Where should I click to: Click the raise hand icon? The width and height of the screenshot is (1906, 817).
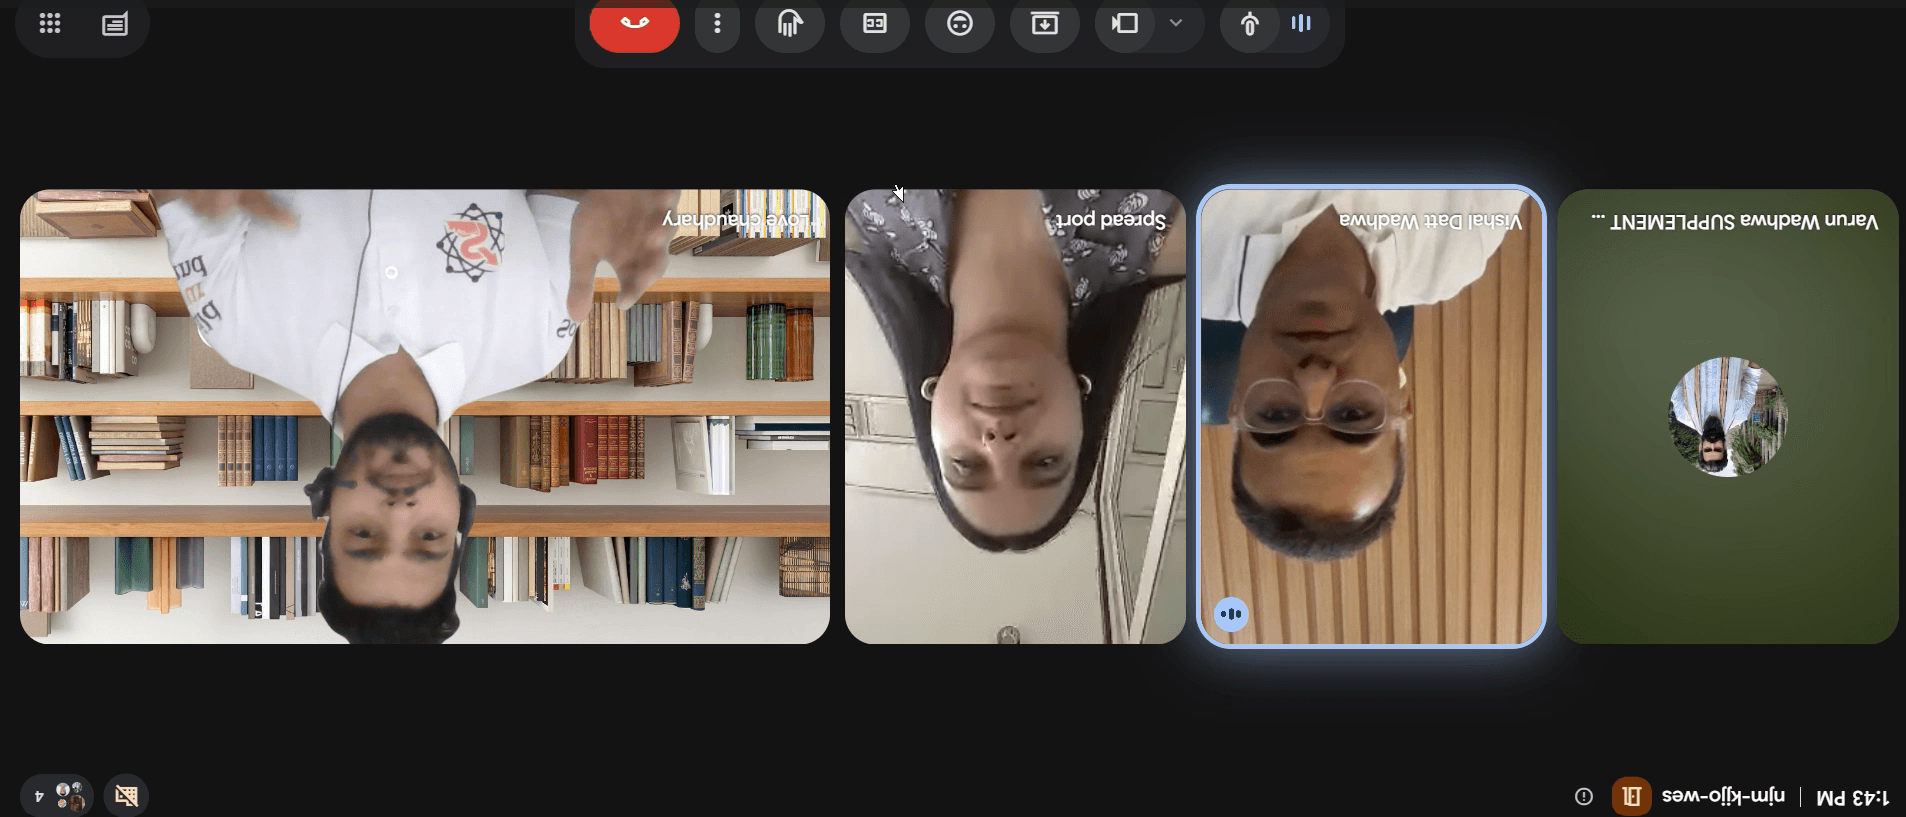(x=790, y=24)
